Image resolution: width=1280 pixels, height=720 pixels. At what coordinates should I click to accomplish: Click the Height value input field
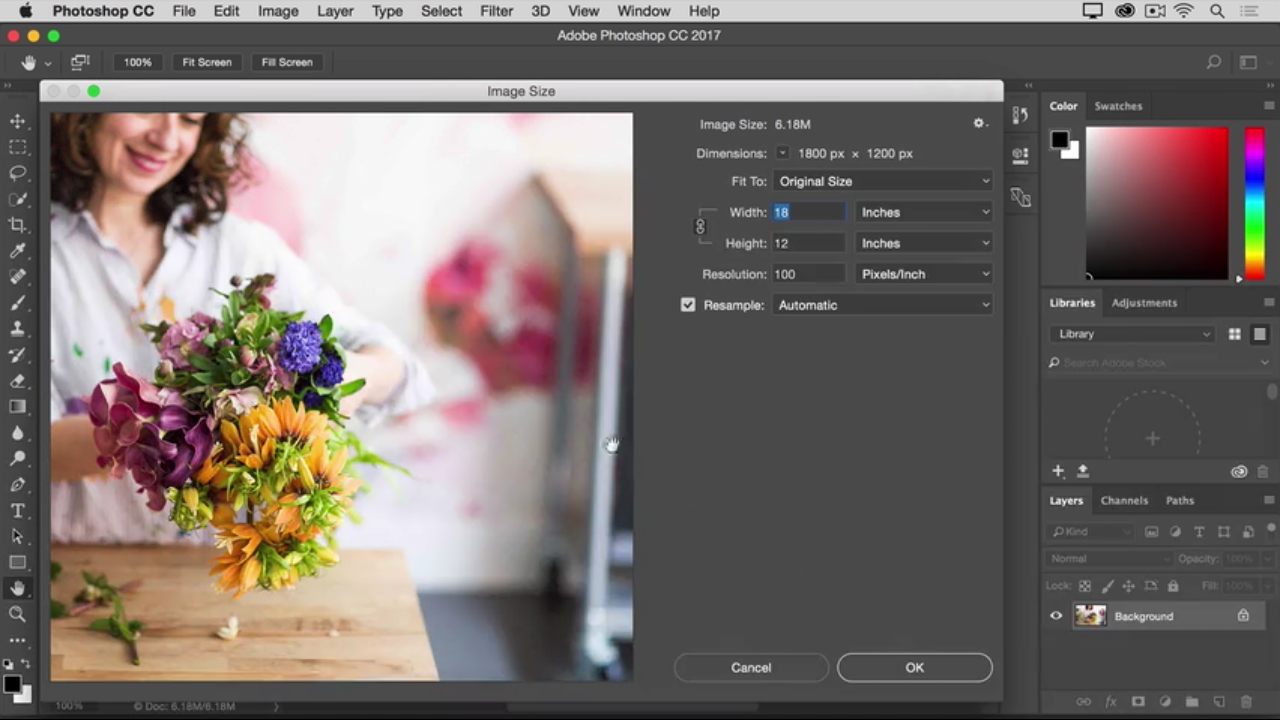coord(808,243)
